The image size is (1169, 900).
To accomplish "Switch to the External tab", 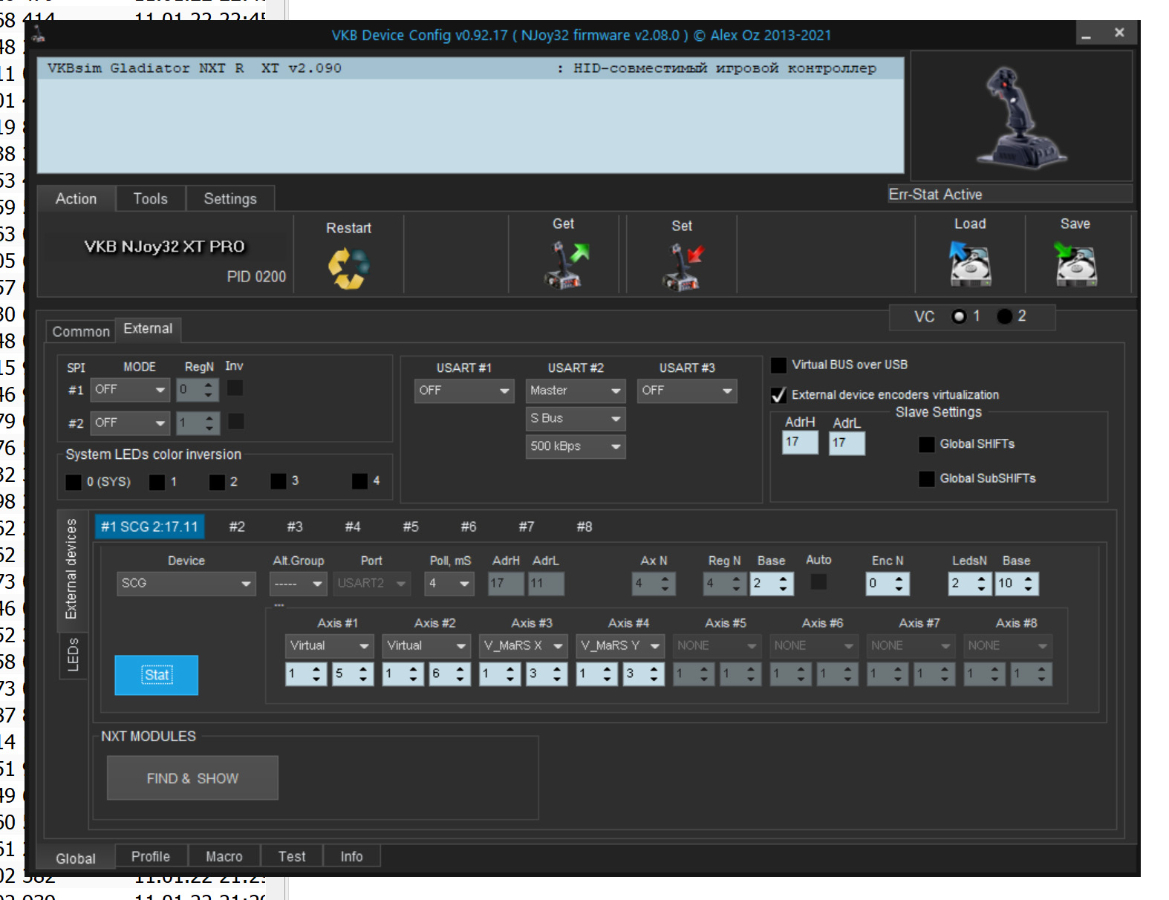I will pos(148,329).
